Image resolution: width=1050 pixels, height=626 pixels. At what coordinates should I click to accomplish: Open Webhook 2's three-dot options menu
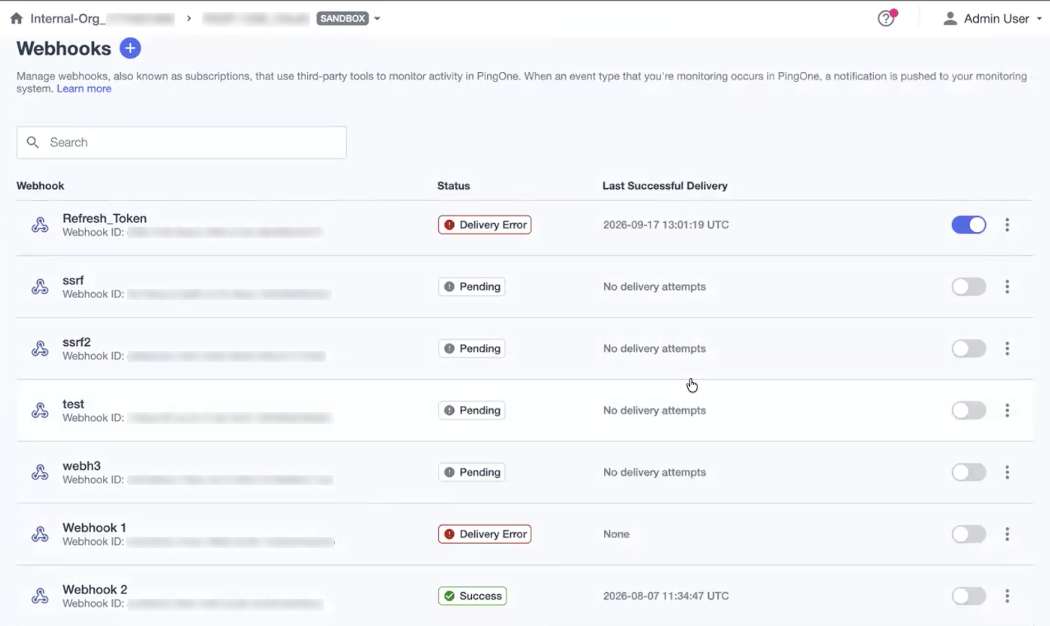[x=1006, y=596]
